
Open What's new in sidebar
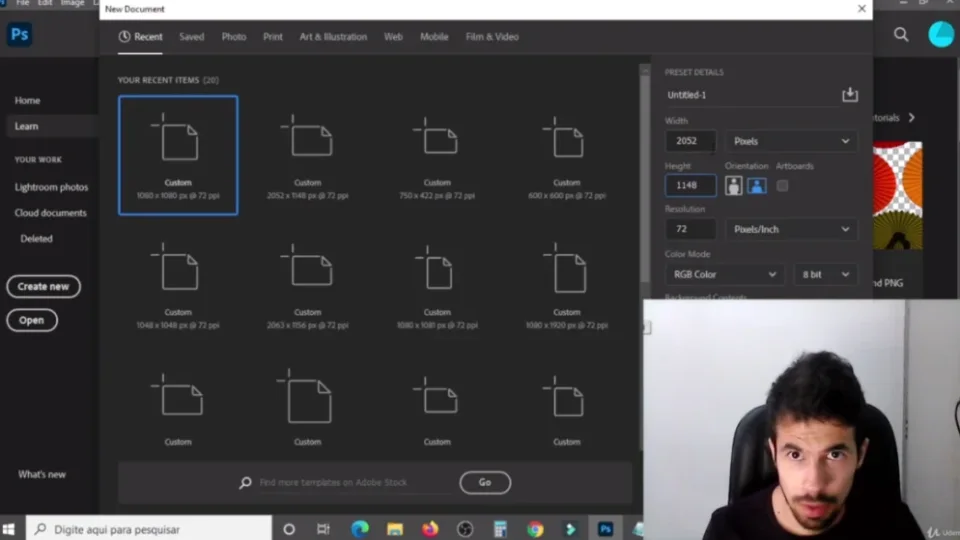(x=42, y=474)
